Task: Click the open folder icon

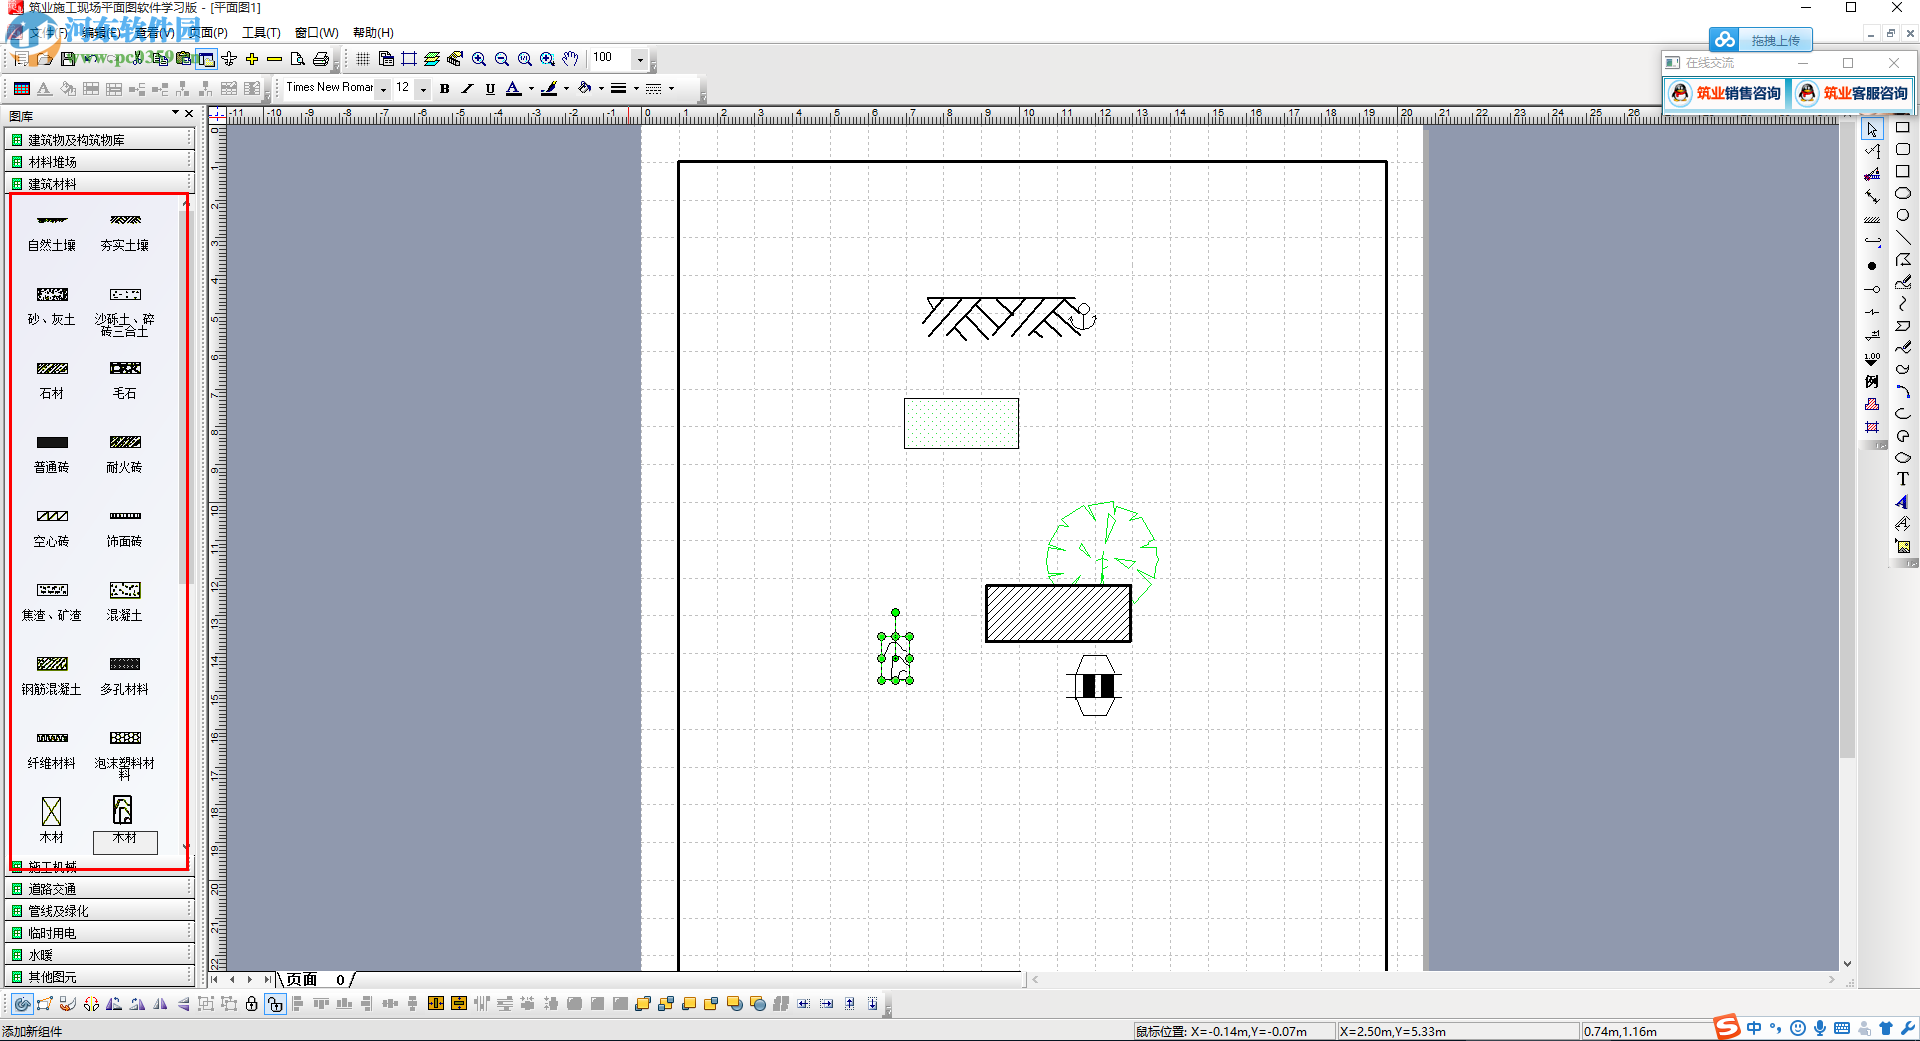Action: point(44,59)
